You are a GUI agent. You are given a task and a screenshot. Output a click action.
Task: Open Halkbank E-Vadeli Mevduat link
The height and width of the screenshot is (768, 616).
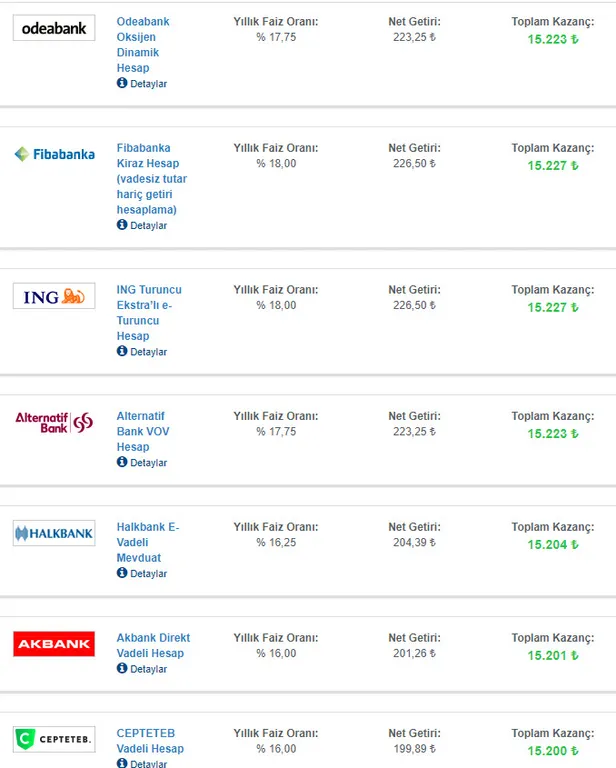coord(147,542)
